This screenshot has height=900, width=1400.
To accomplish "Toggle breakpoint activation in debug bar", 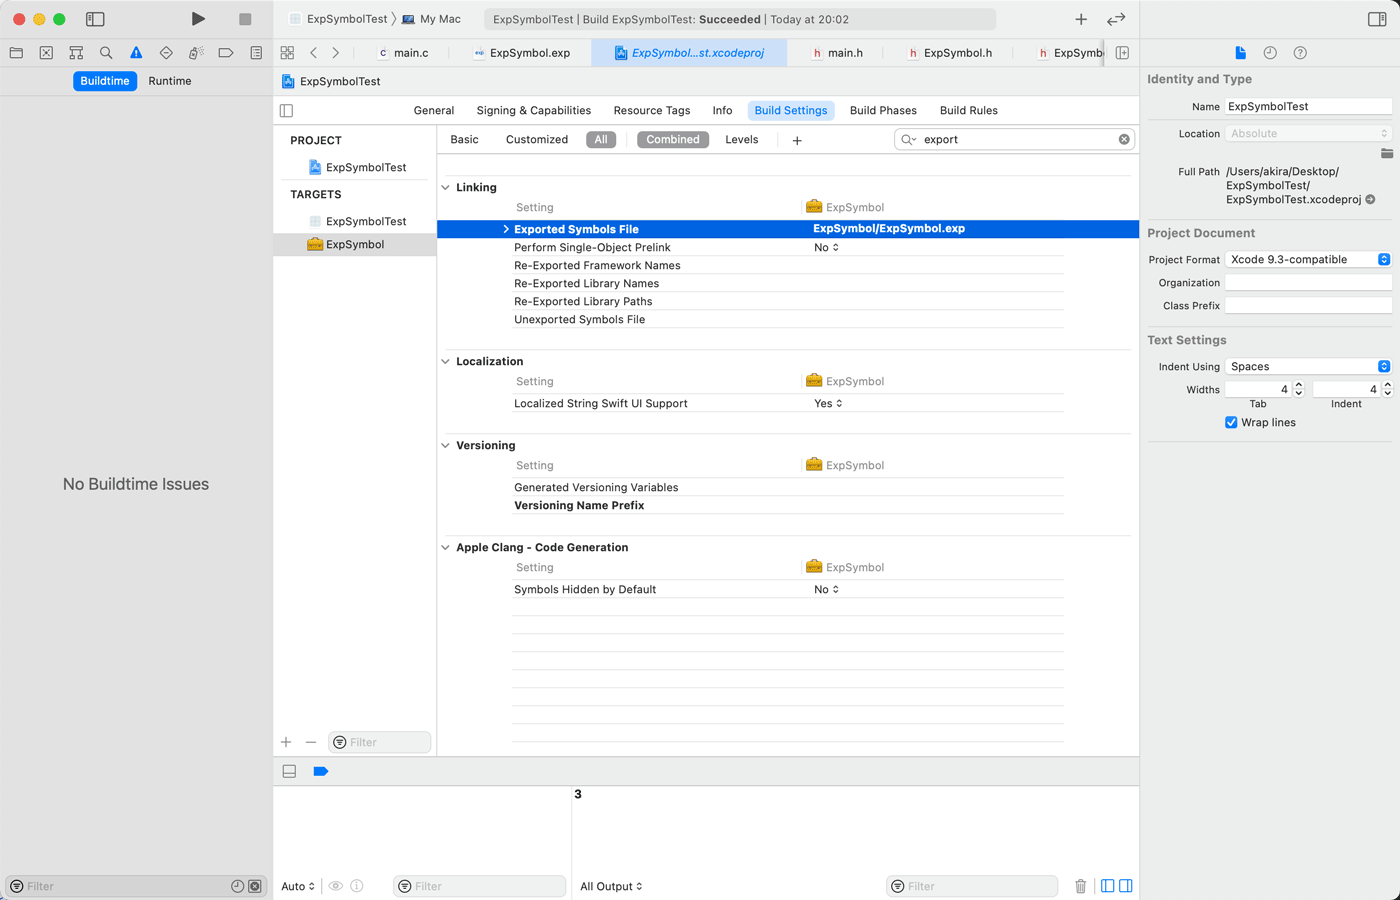I will 320,771.
